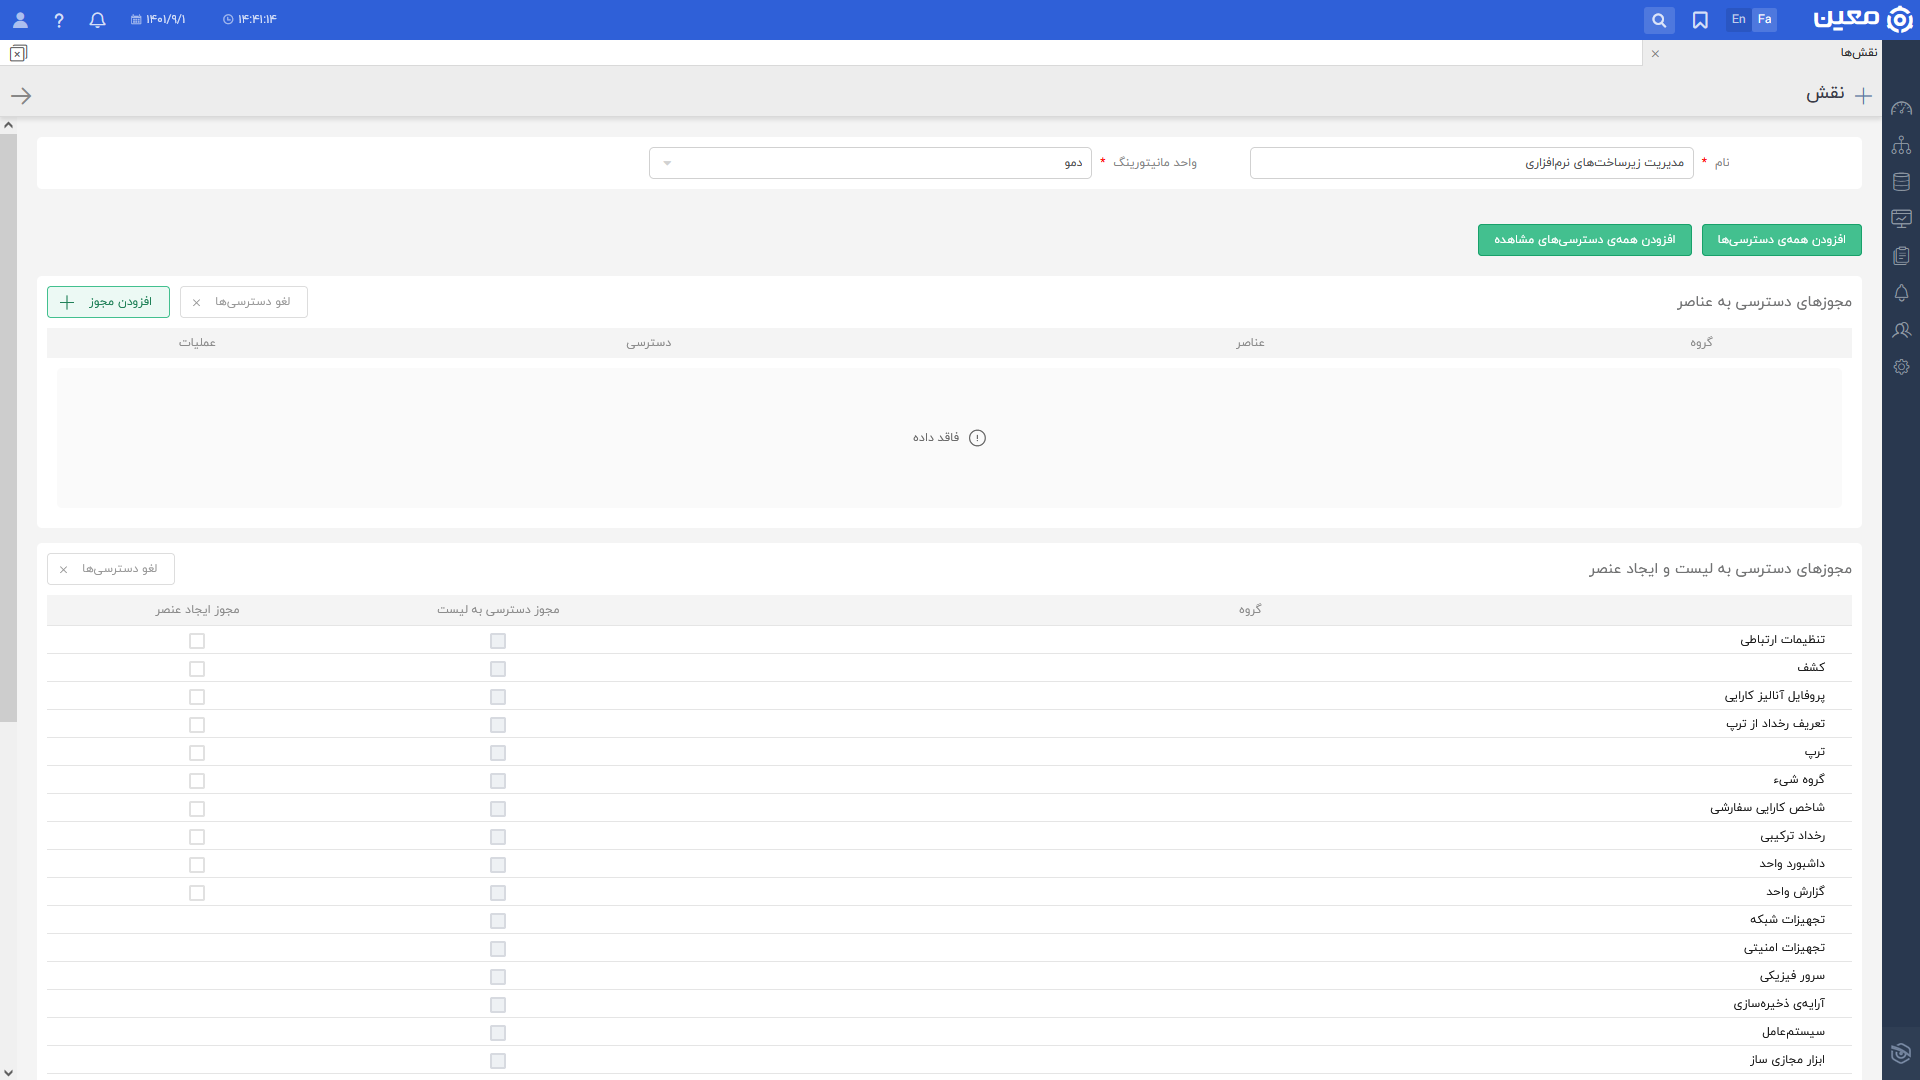
Task: Check create permission for تنظیمات ارتباطی
Action: coord(197,641)
